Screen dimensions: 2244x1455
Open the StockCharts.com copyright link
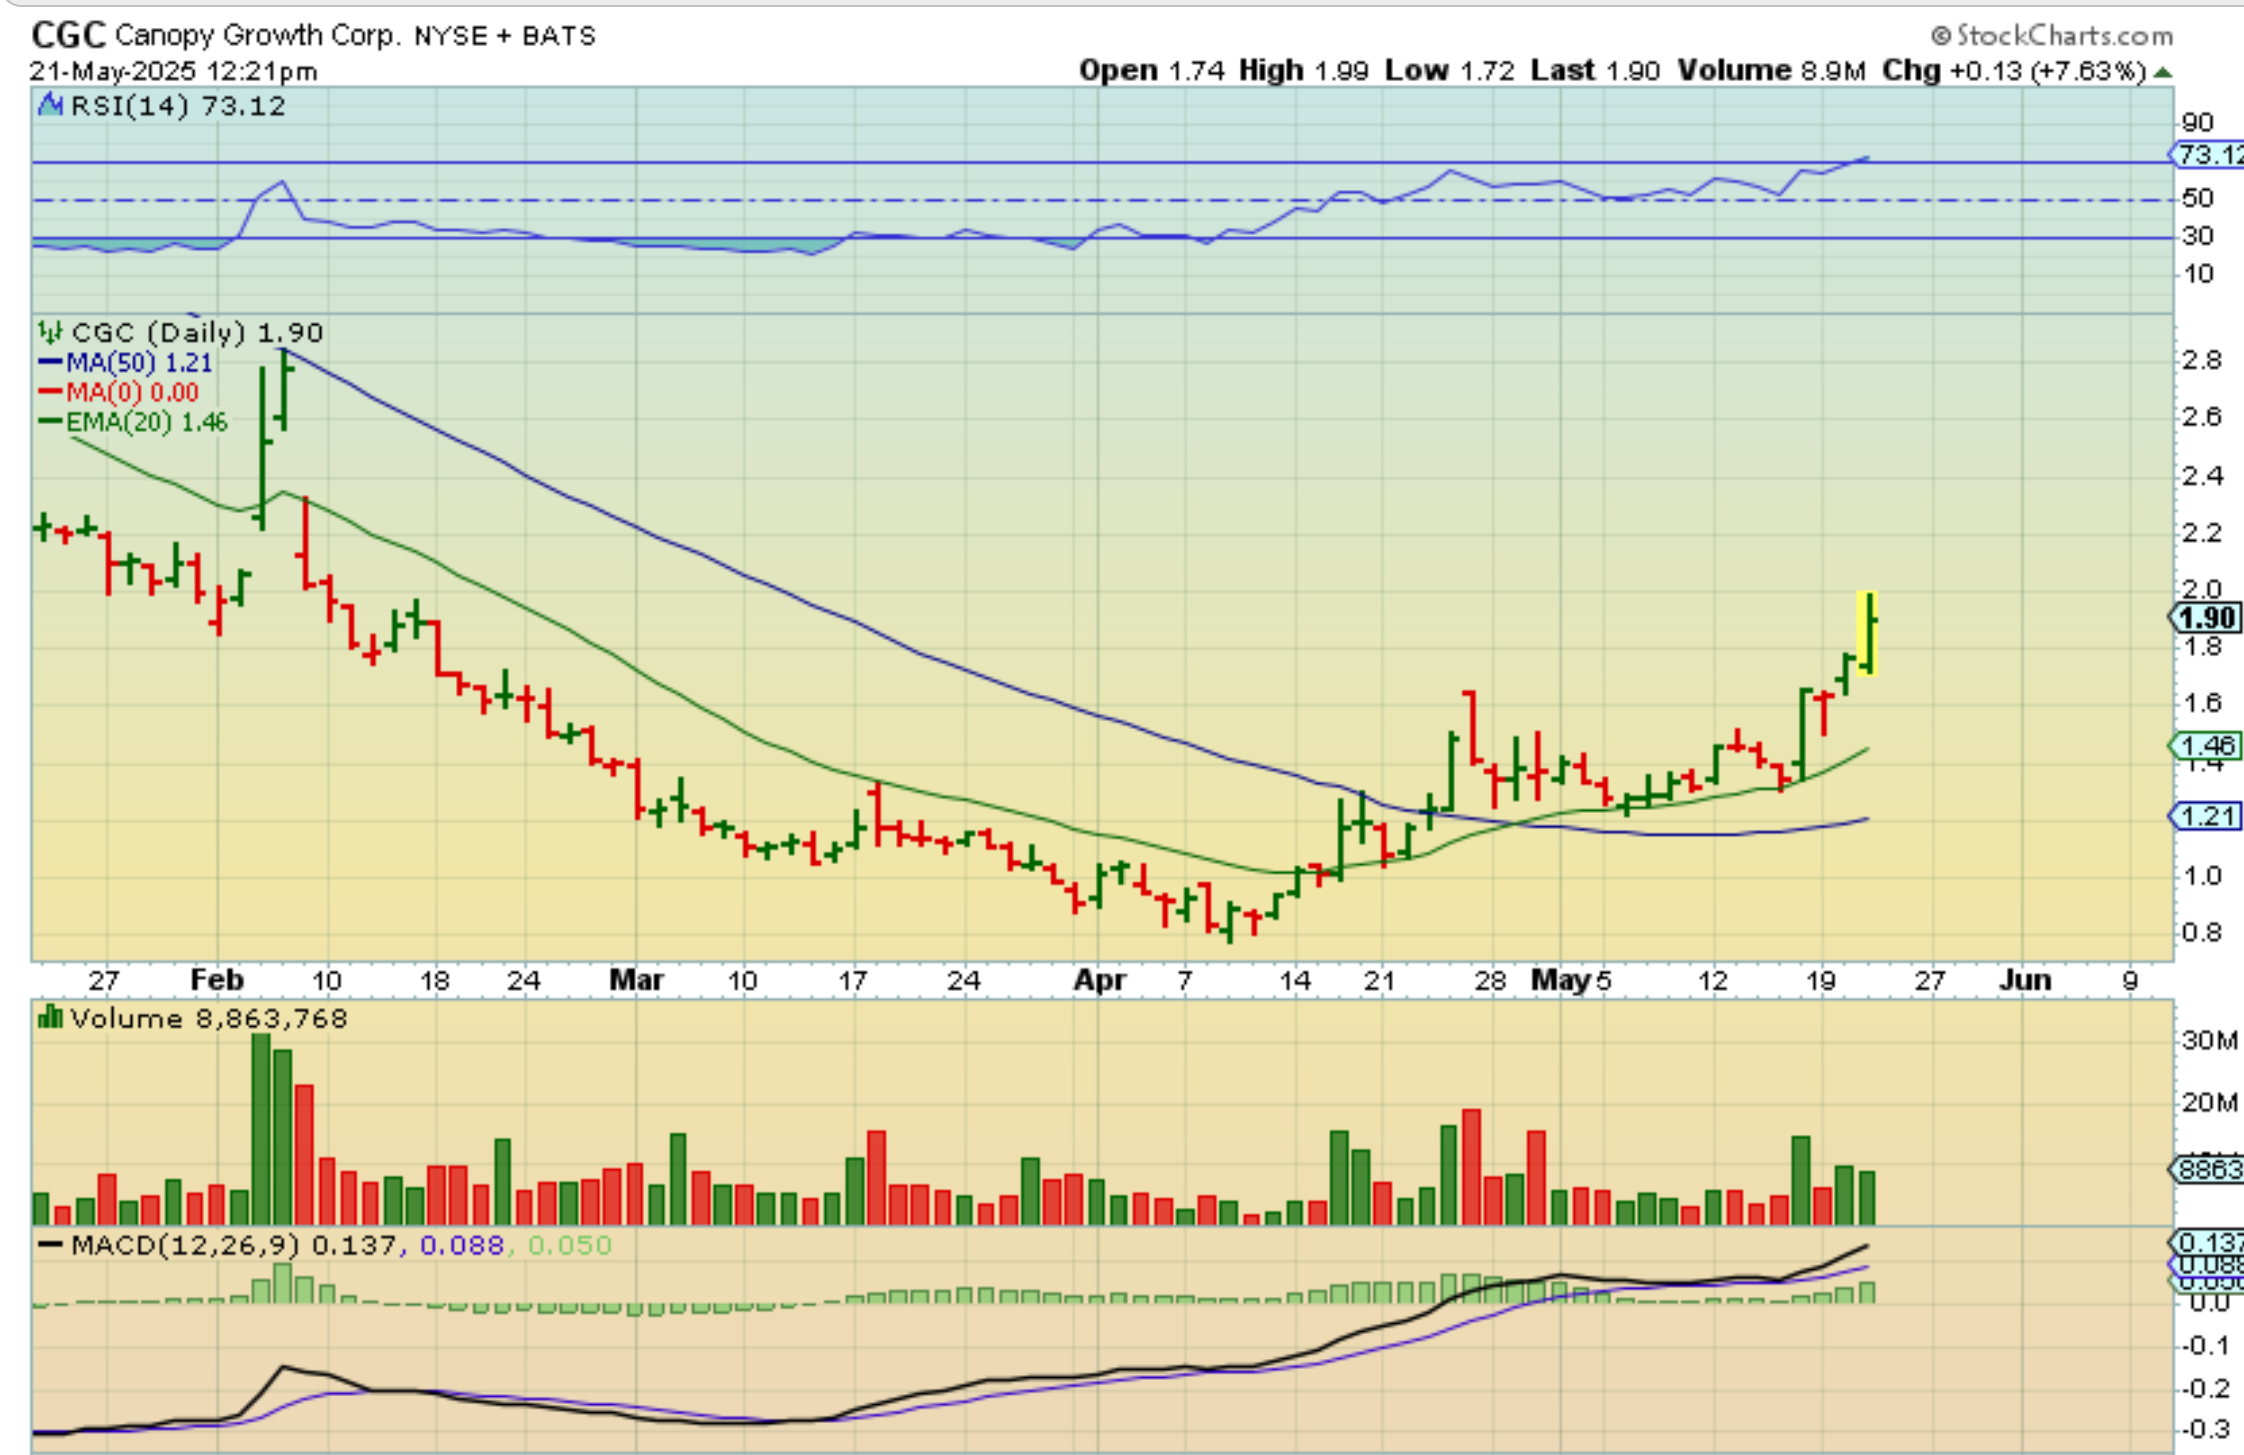(x=2051, y=36)
